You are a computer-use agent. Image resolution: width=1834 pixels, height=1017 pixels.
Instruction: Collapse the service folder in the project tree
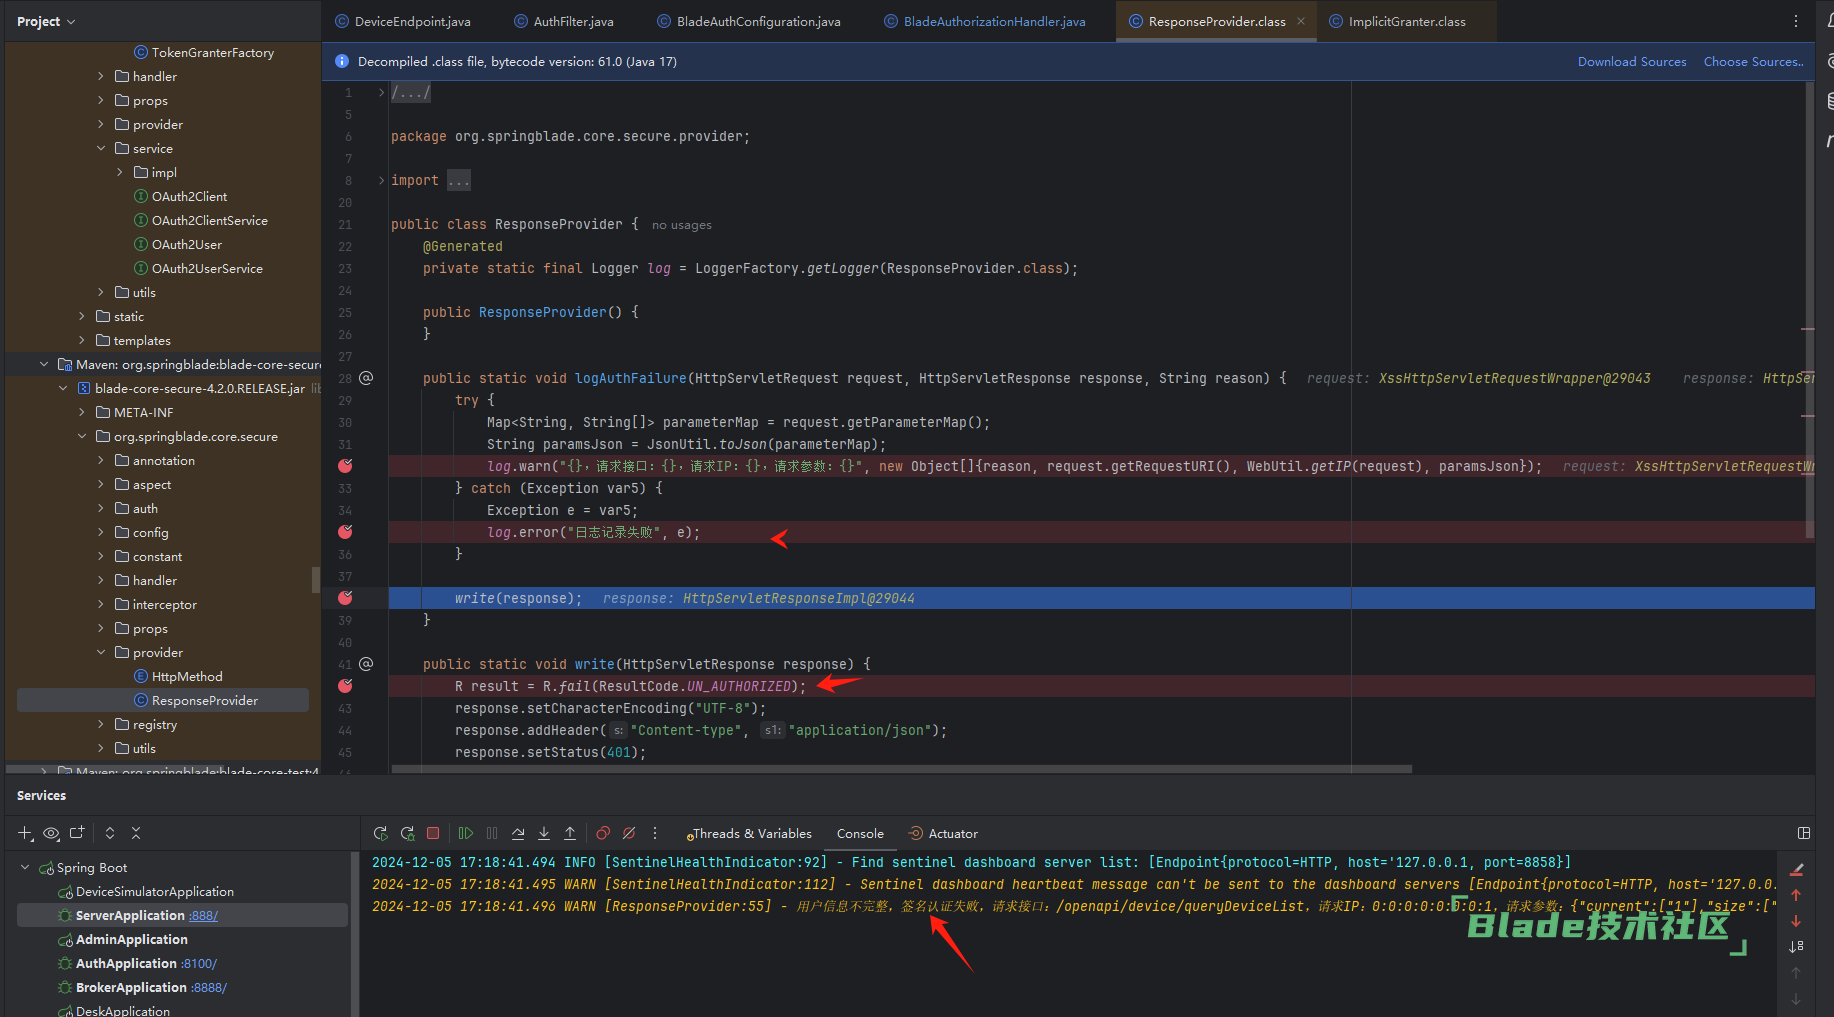click(101, 148)
